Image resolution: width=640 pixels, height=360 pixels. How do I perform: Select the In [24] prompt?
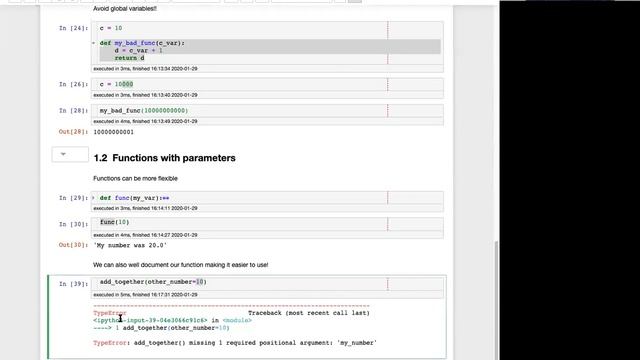click(x=73, y=28)
